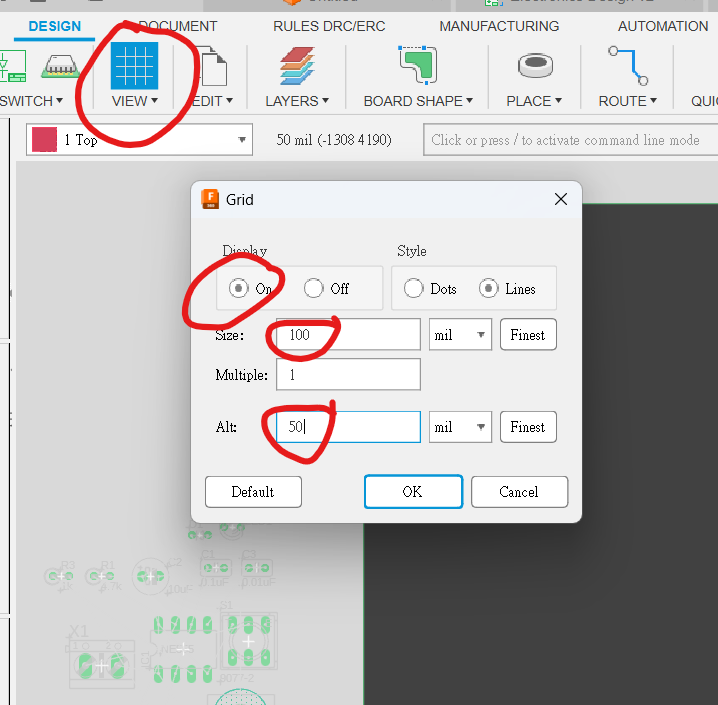The image size is (718, 705).
Task: Open the Layers stack icon
Action: (297, 67)
